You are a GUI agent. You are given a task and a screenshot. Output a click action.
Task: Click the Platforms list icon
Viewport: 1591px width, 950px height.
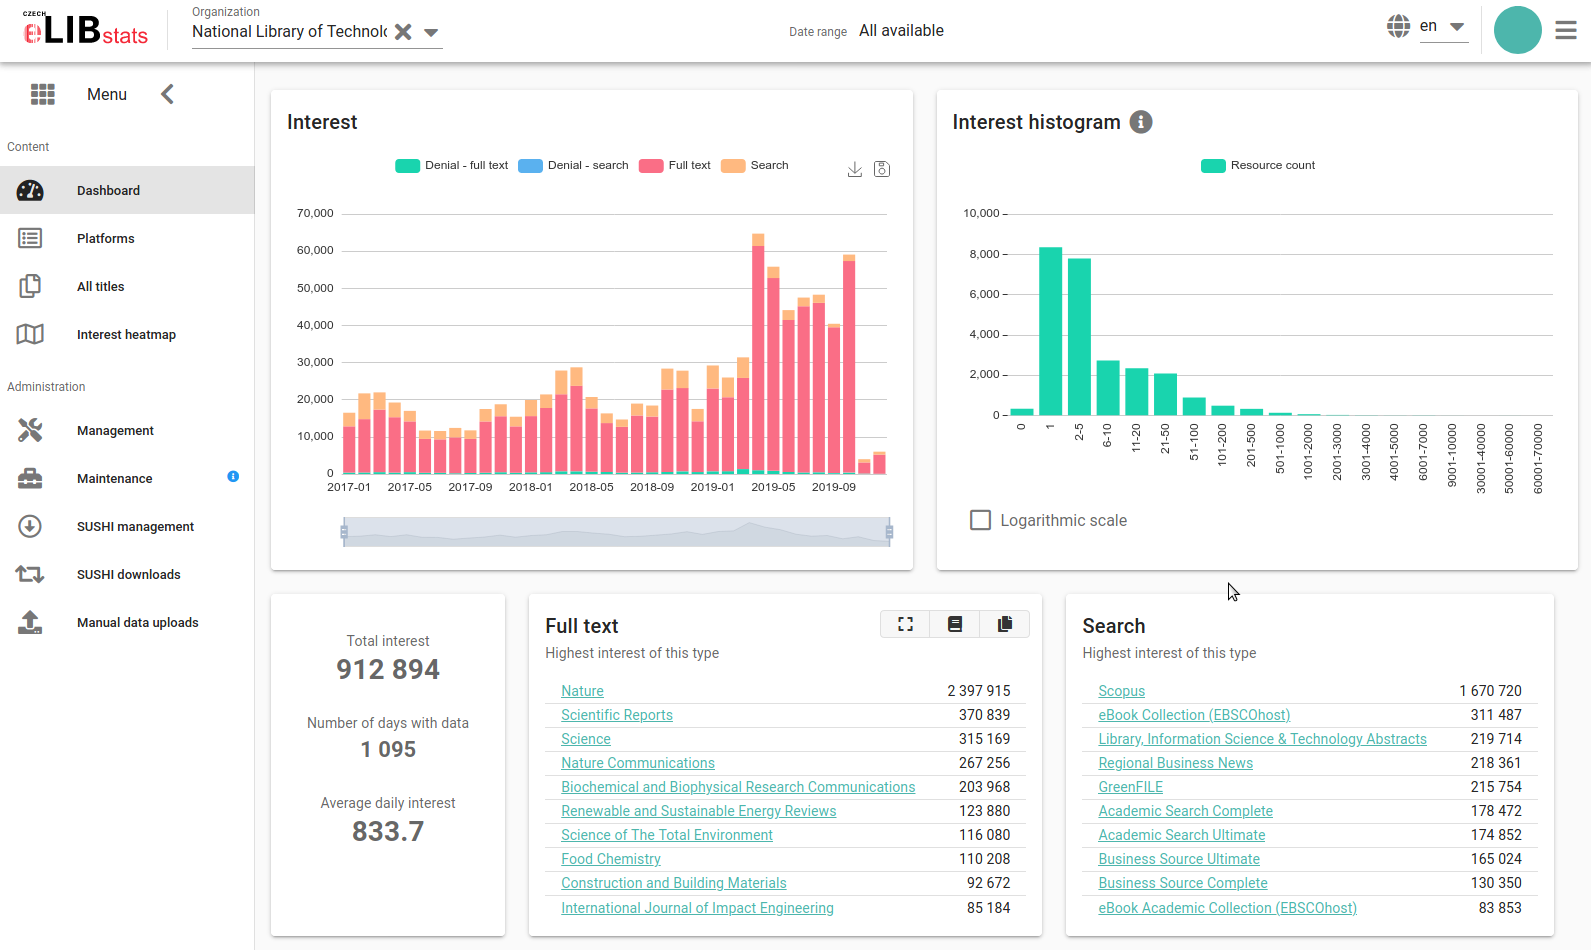tap(30, 238)
